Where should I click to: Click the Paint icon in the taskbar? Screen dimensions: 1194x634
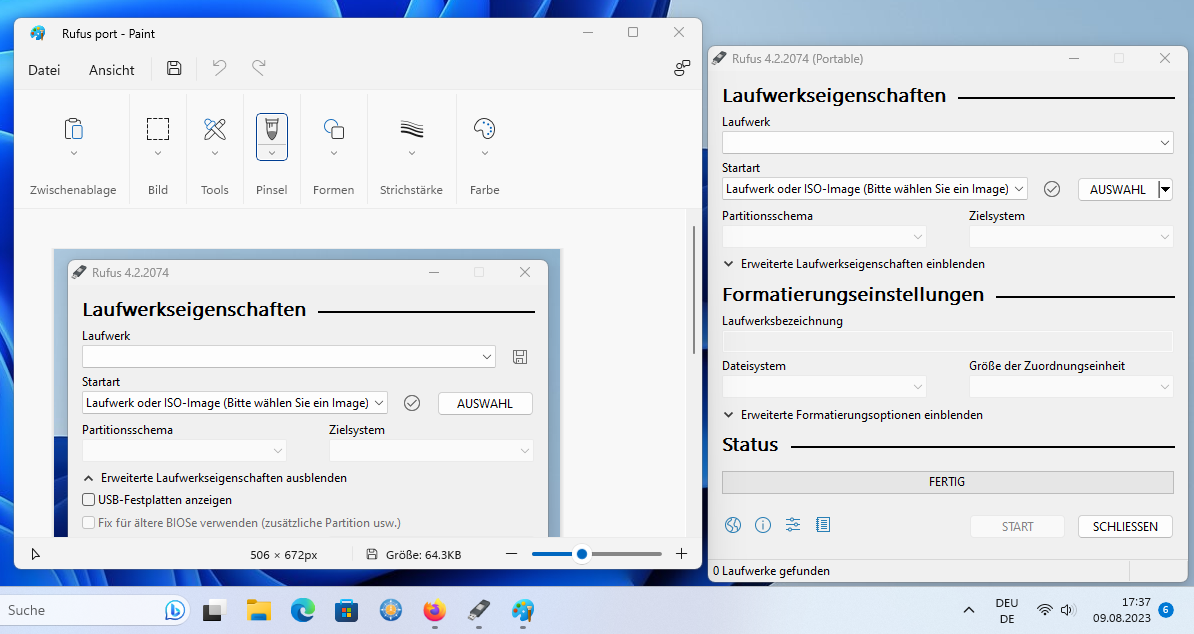[522, 610]
